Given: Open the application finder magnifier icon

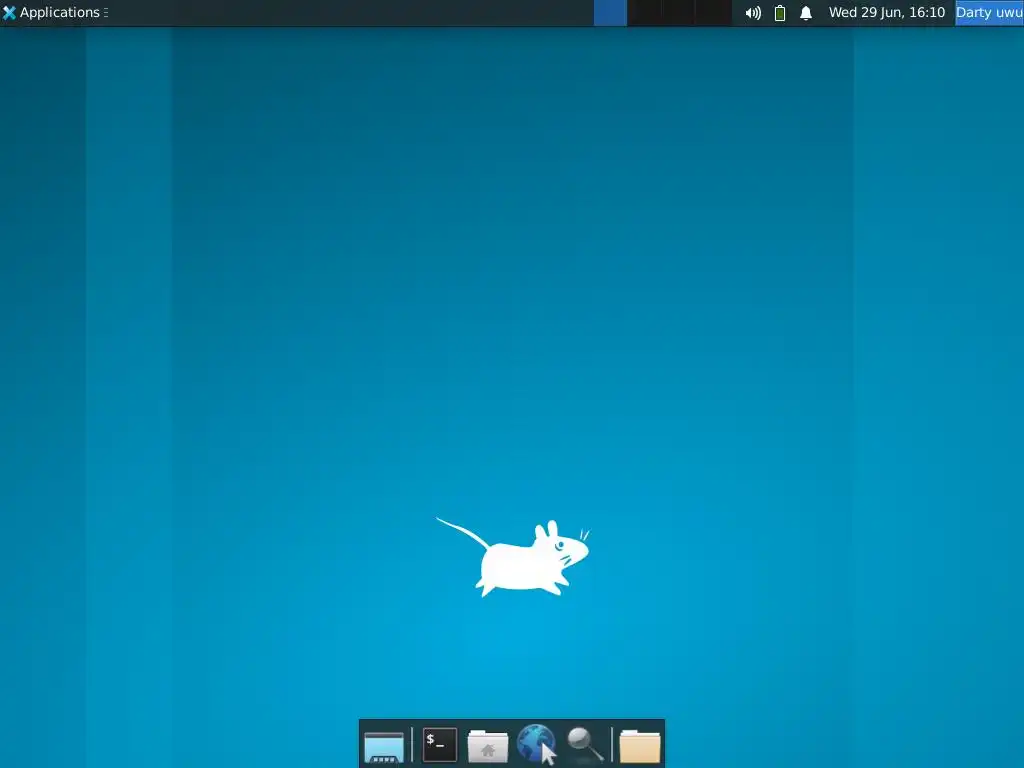Looking at the screenshot, I should pos(584,744).
